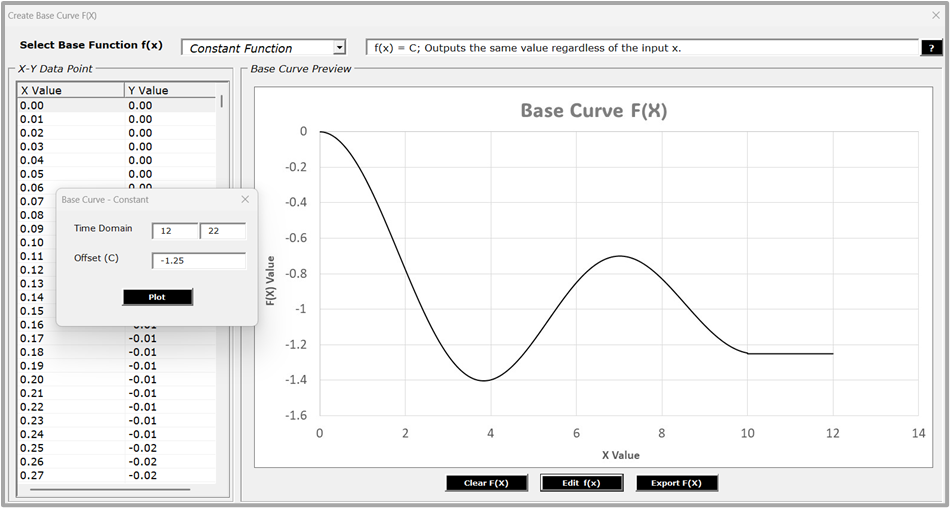The width and height of the screenshot is (950, 508).
Task: Select the row with X value 0.19
Action: coord(116,366)
